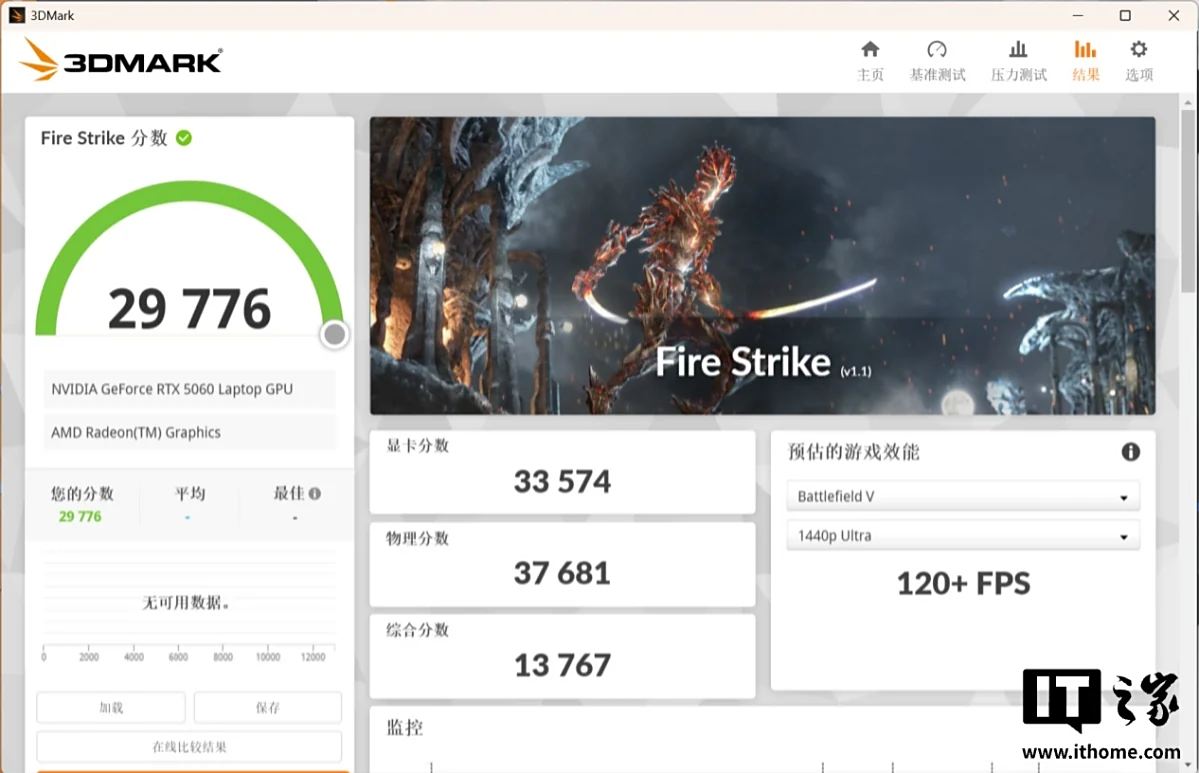1199x773 pixels.
Task: Select the 显卡分数 graphics score card
Action: pyautogui.click(x=562, y=472)
